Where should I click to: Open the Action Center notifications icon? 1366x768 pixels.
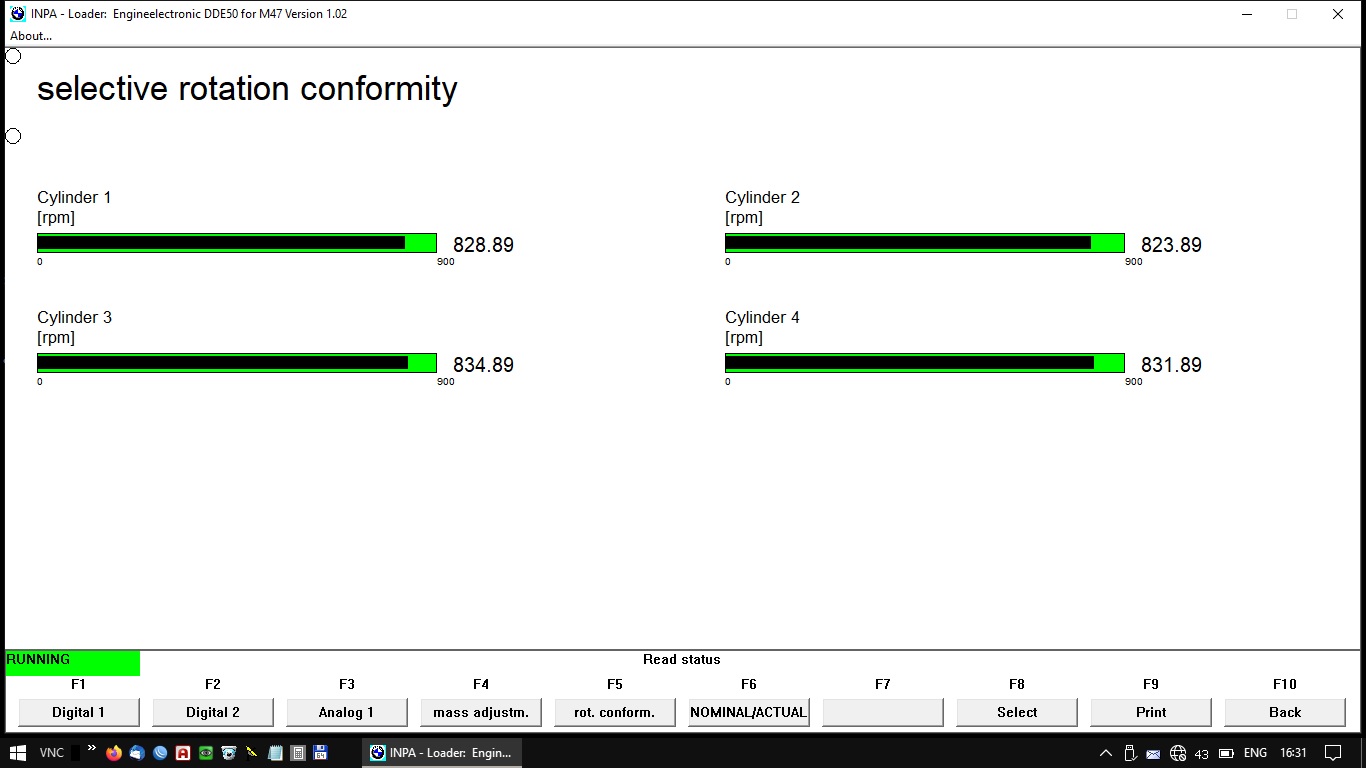click(1333, 753)
